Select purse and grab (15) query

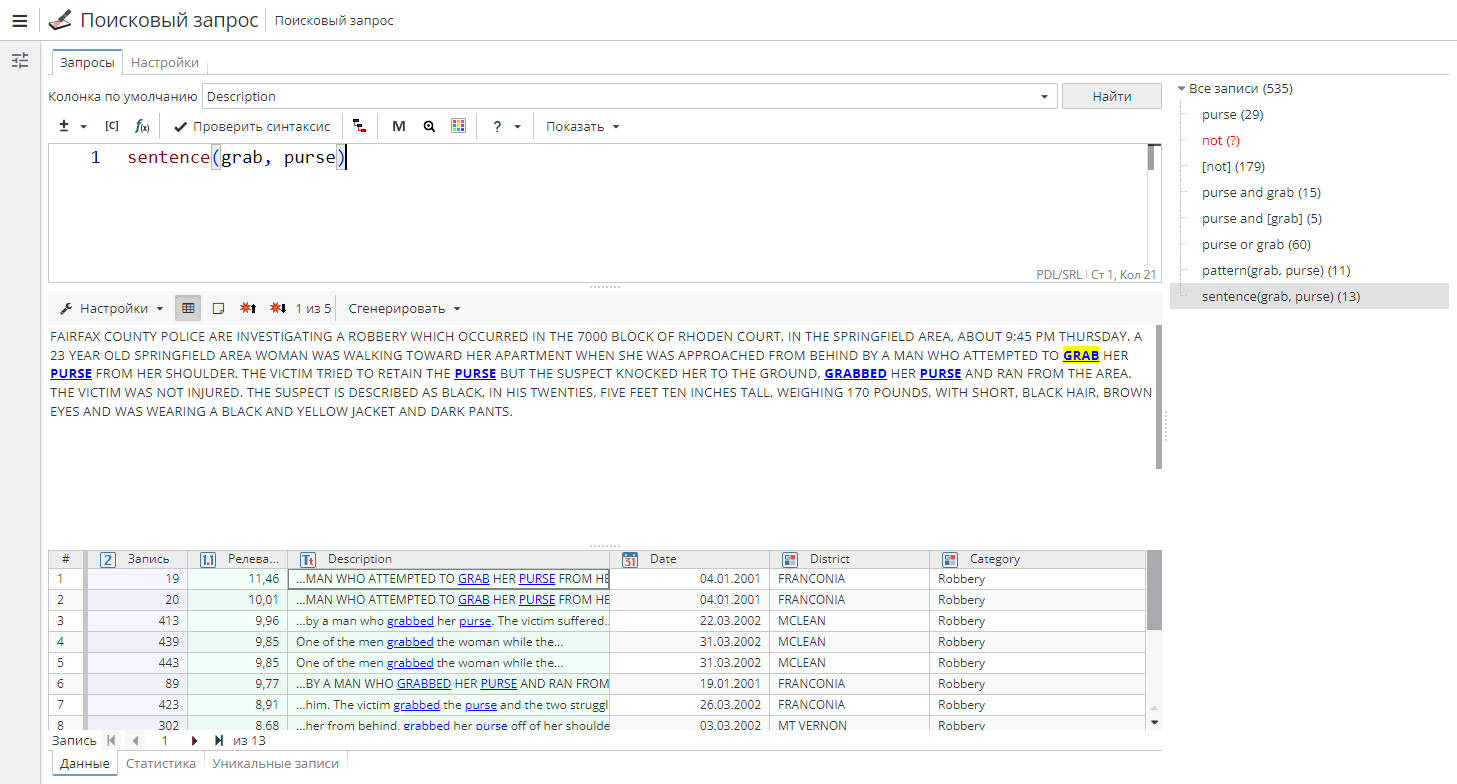(1261, 192)
